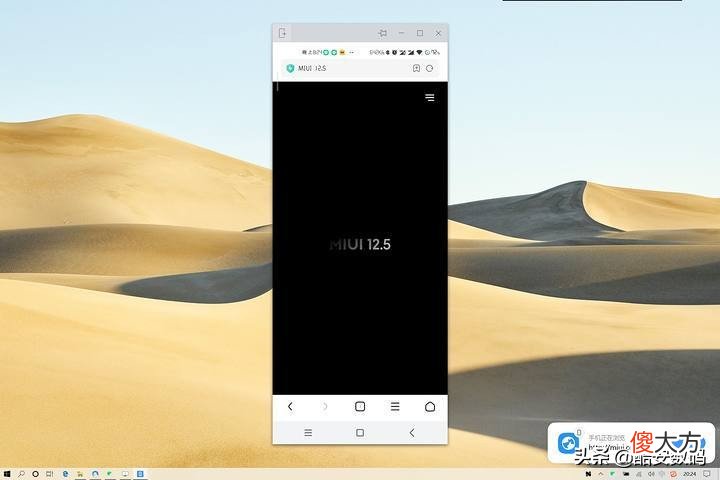This screenshot has width=720, height=480.
Task: Click the MIUI 12.5 logo text on page
Action: tap(360, 244)
